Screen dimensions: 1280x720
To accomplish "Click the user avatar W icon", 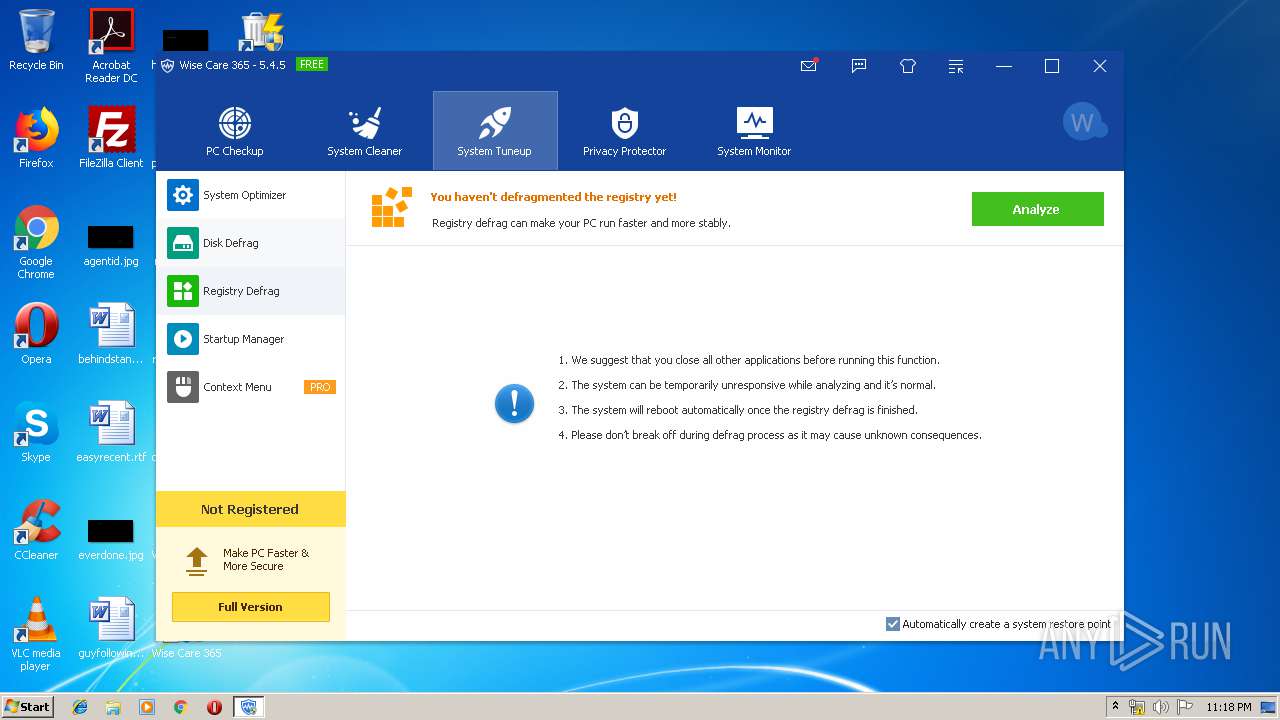I will [x=1083, y=122].
